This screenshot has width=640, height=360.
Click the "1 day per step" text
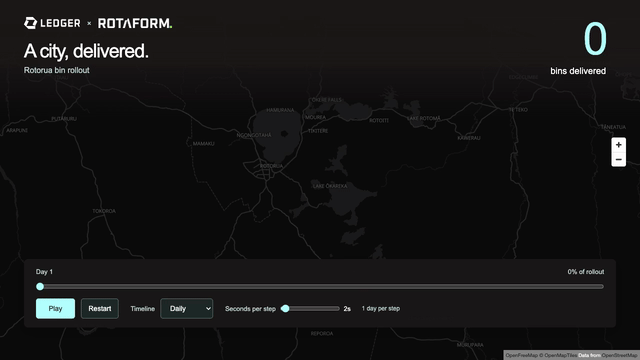(x=381, y=309)
